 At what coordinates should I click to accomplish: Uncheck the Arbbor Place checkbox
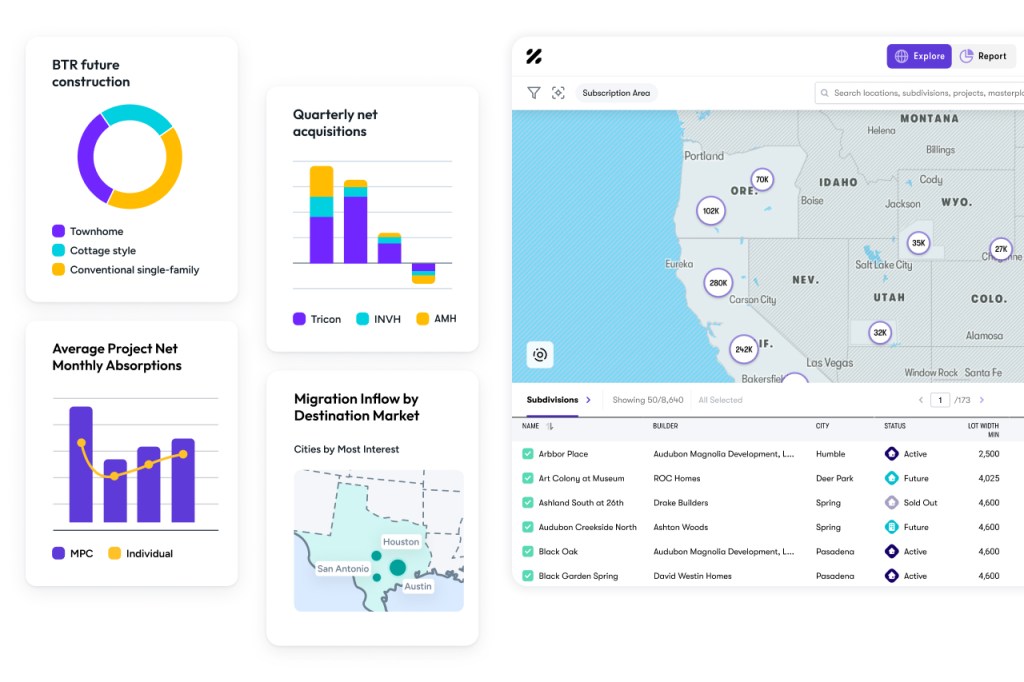(x=528, y=454)
